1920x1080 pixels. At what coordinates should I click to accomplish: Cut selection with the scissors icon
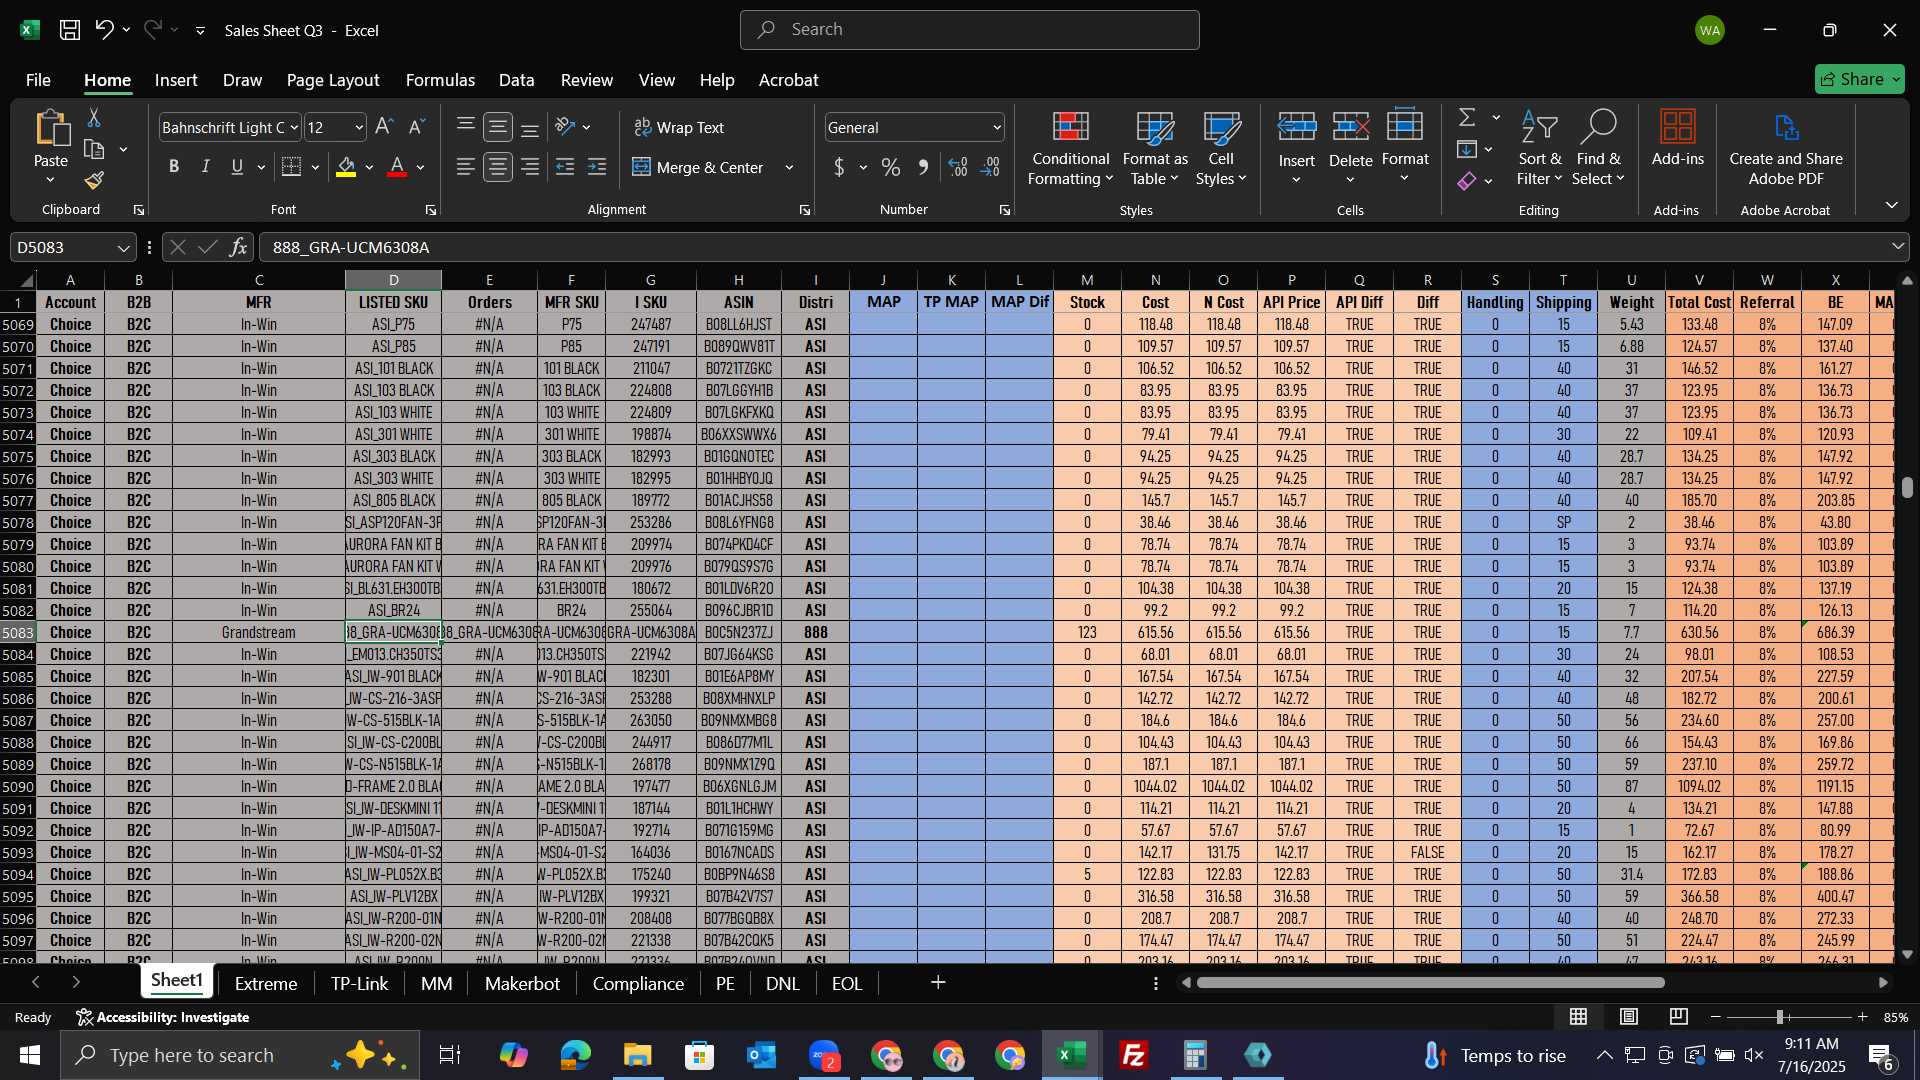click(94, 118)
